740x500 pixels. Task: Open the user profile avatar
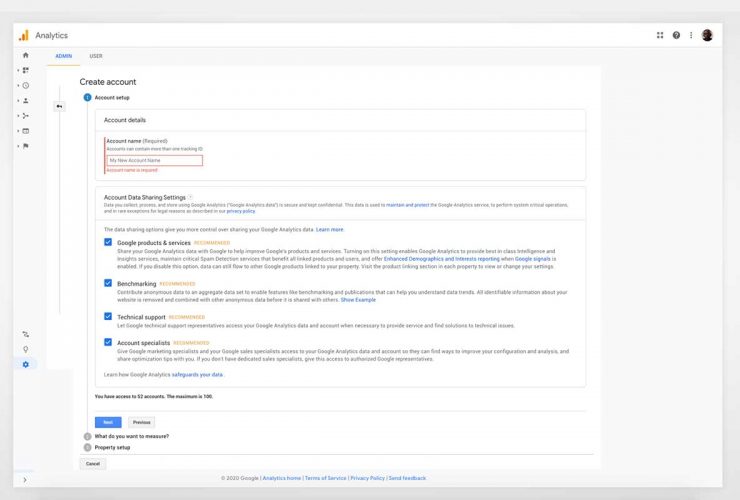click(x=707, y=35)
